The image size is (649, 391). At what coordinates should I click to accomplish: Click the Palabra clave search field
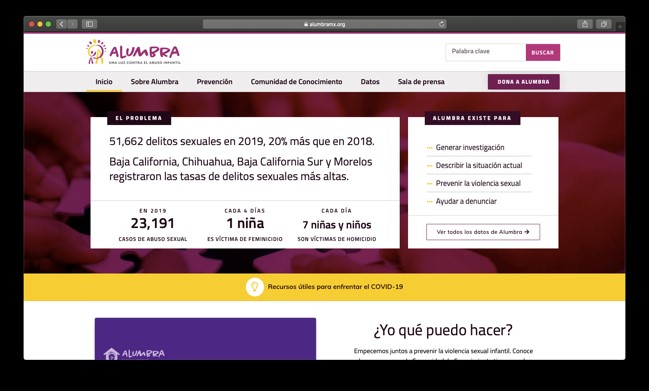(486, 52)
